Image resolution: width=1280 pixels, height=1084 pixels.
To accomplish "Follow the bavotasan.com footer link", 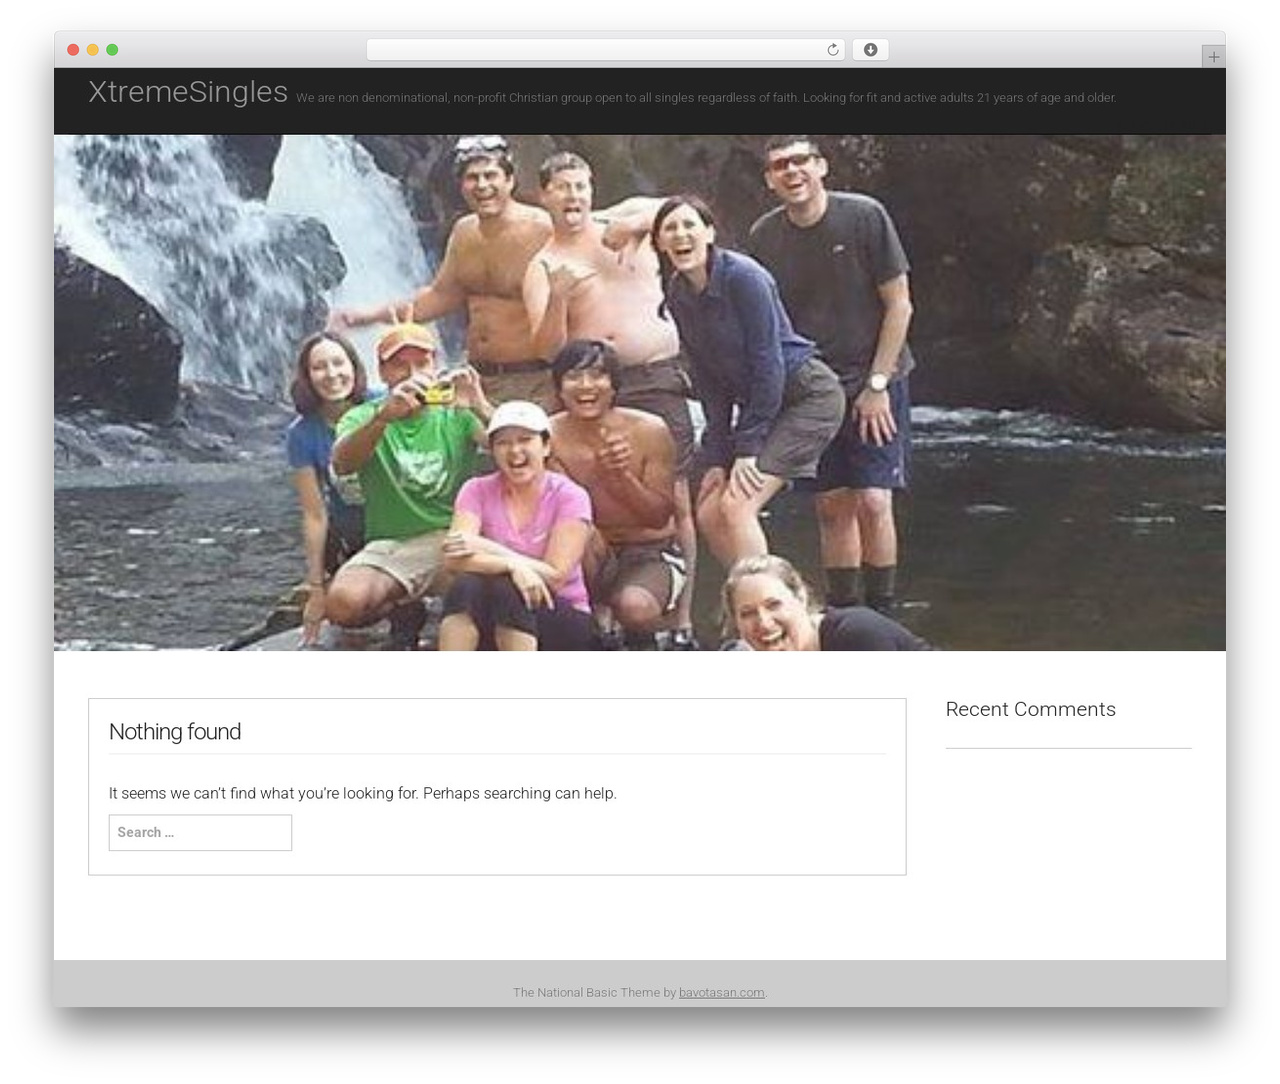I will click(721, 993).
